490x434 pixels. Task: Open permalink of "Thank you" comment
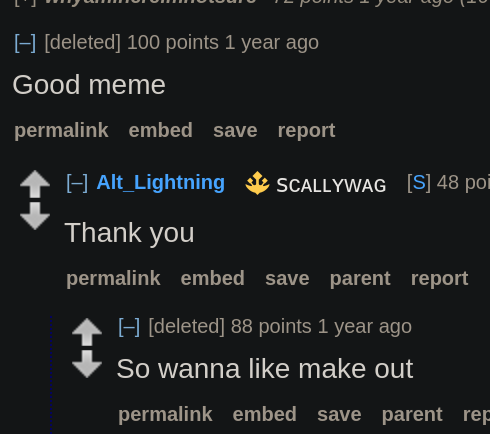point(113,279)
